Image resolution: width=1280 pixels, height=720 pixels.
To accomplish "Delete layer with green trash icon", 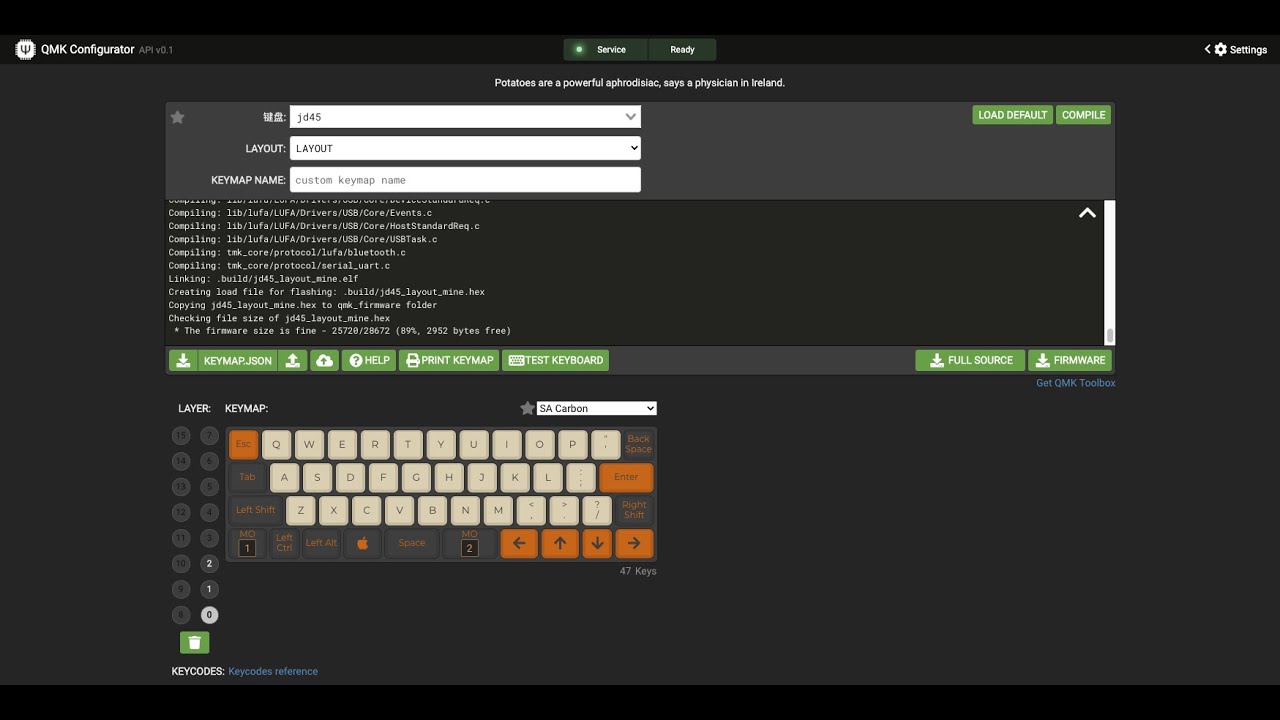I will click(x=195, y=643).
